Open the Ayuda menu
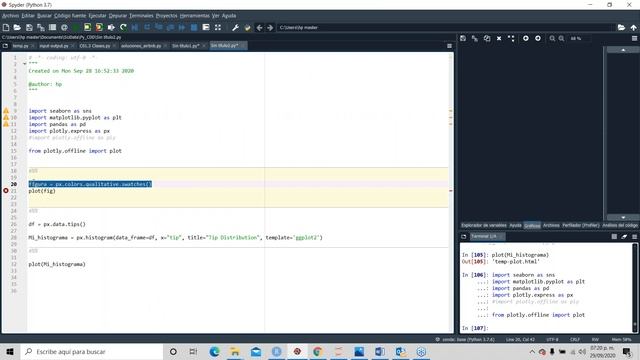Viewport: 640px width, 360px height. [x=229, y=16]
